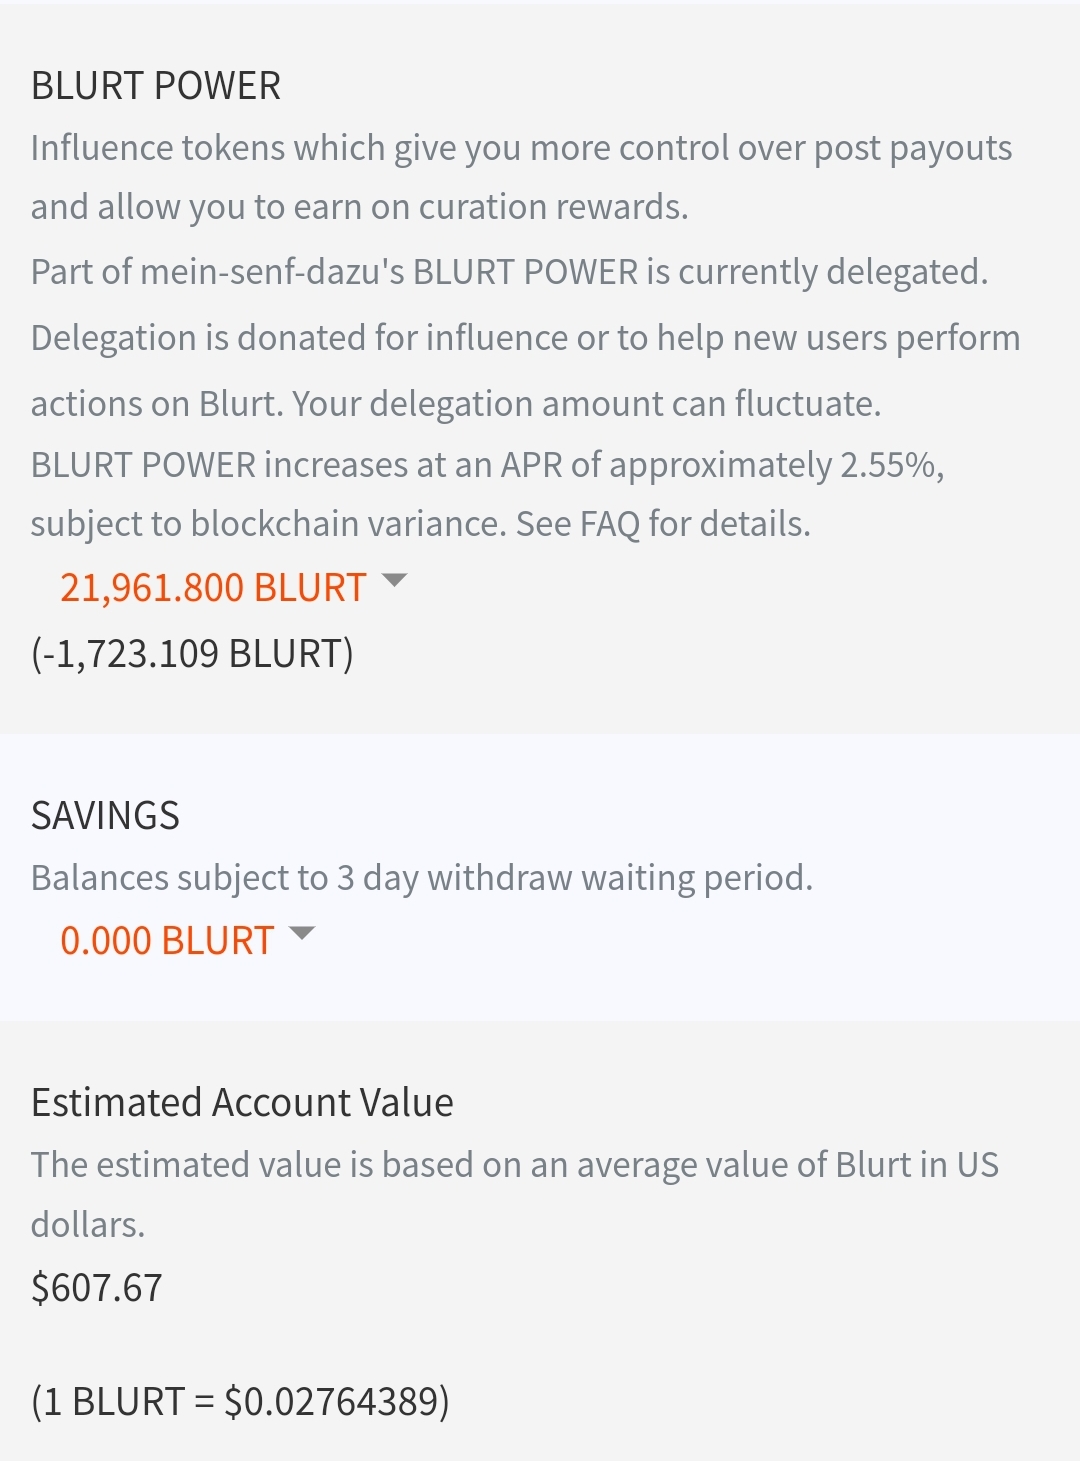
Task: Open the SAVINGS balance dropdown arrow
Action: [301, 934]
